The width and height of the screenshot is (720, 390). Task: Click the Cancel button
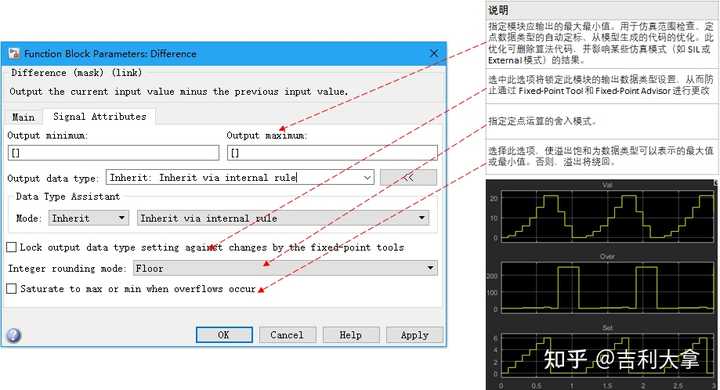pyautogui.click(x=287, y=335)
